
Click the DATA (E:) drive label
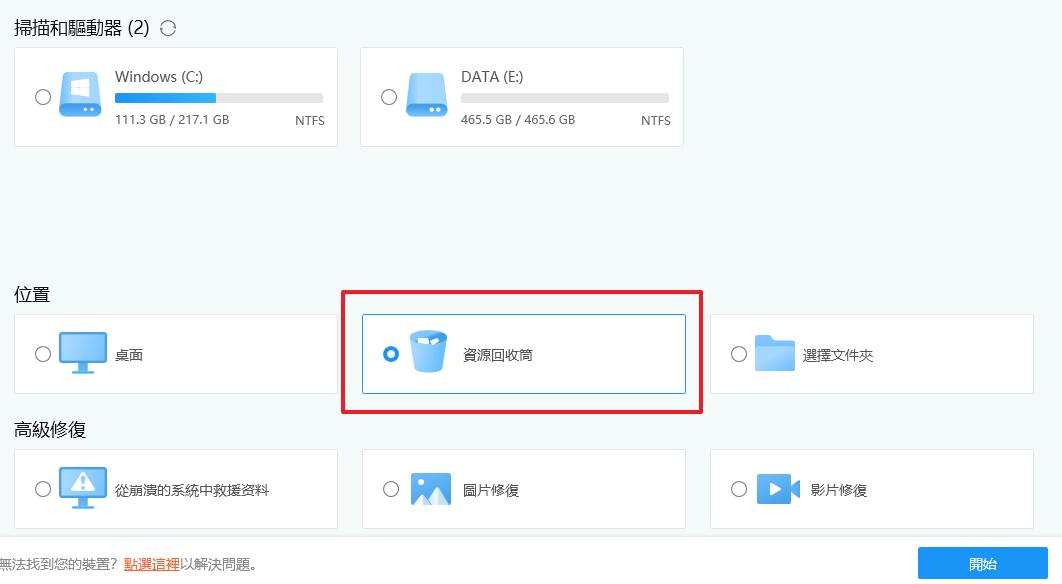[x=492, y=77]
